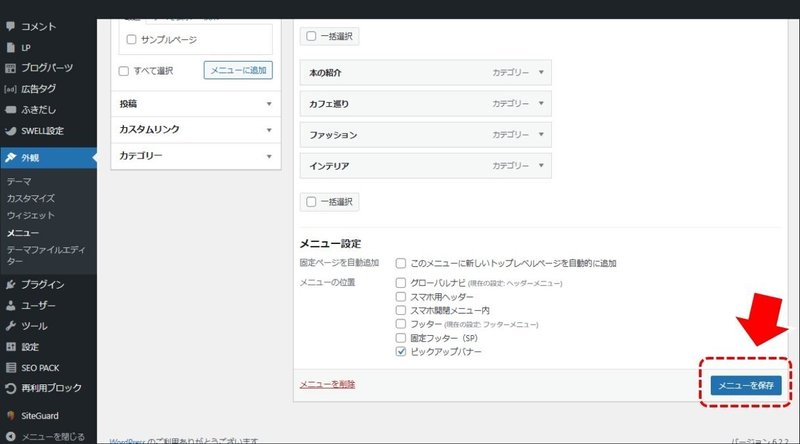
Task: Tick the lower 一括選択 checkbox
Action: click(x=311, y=202)
